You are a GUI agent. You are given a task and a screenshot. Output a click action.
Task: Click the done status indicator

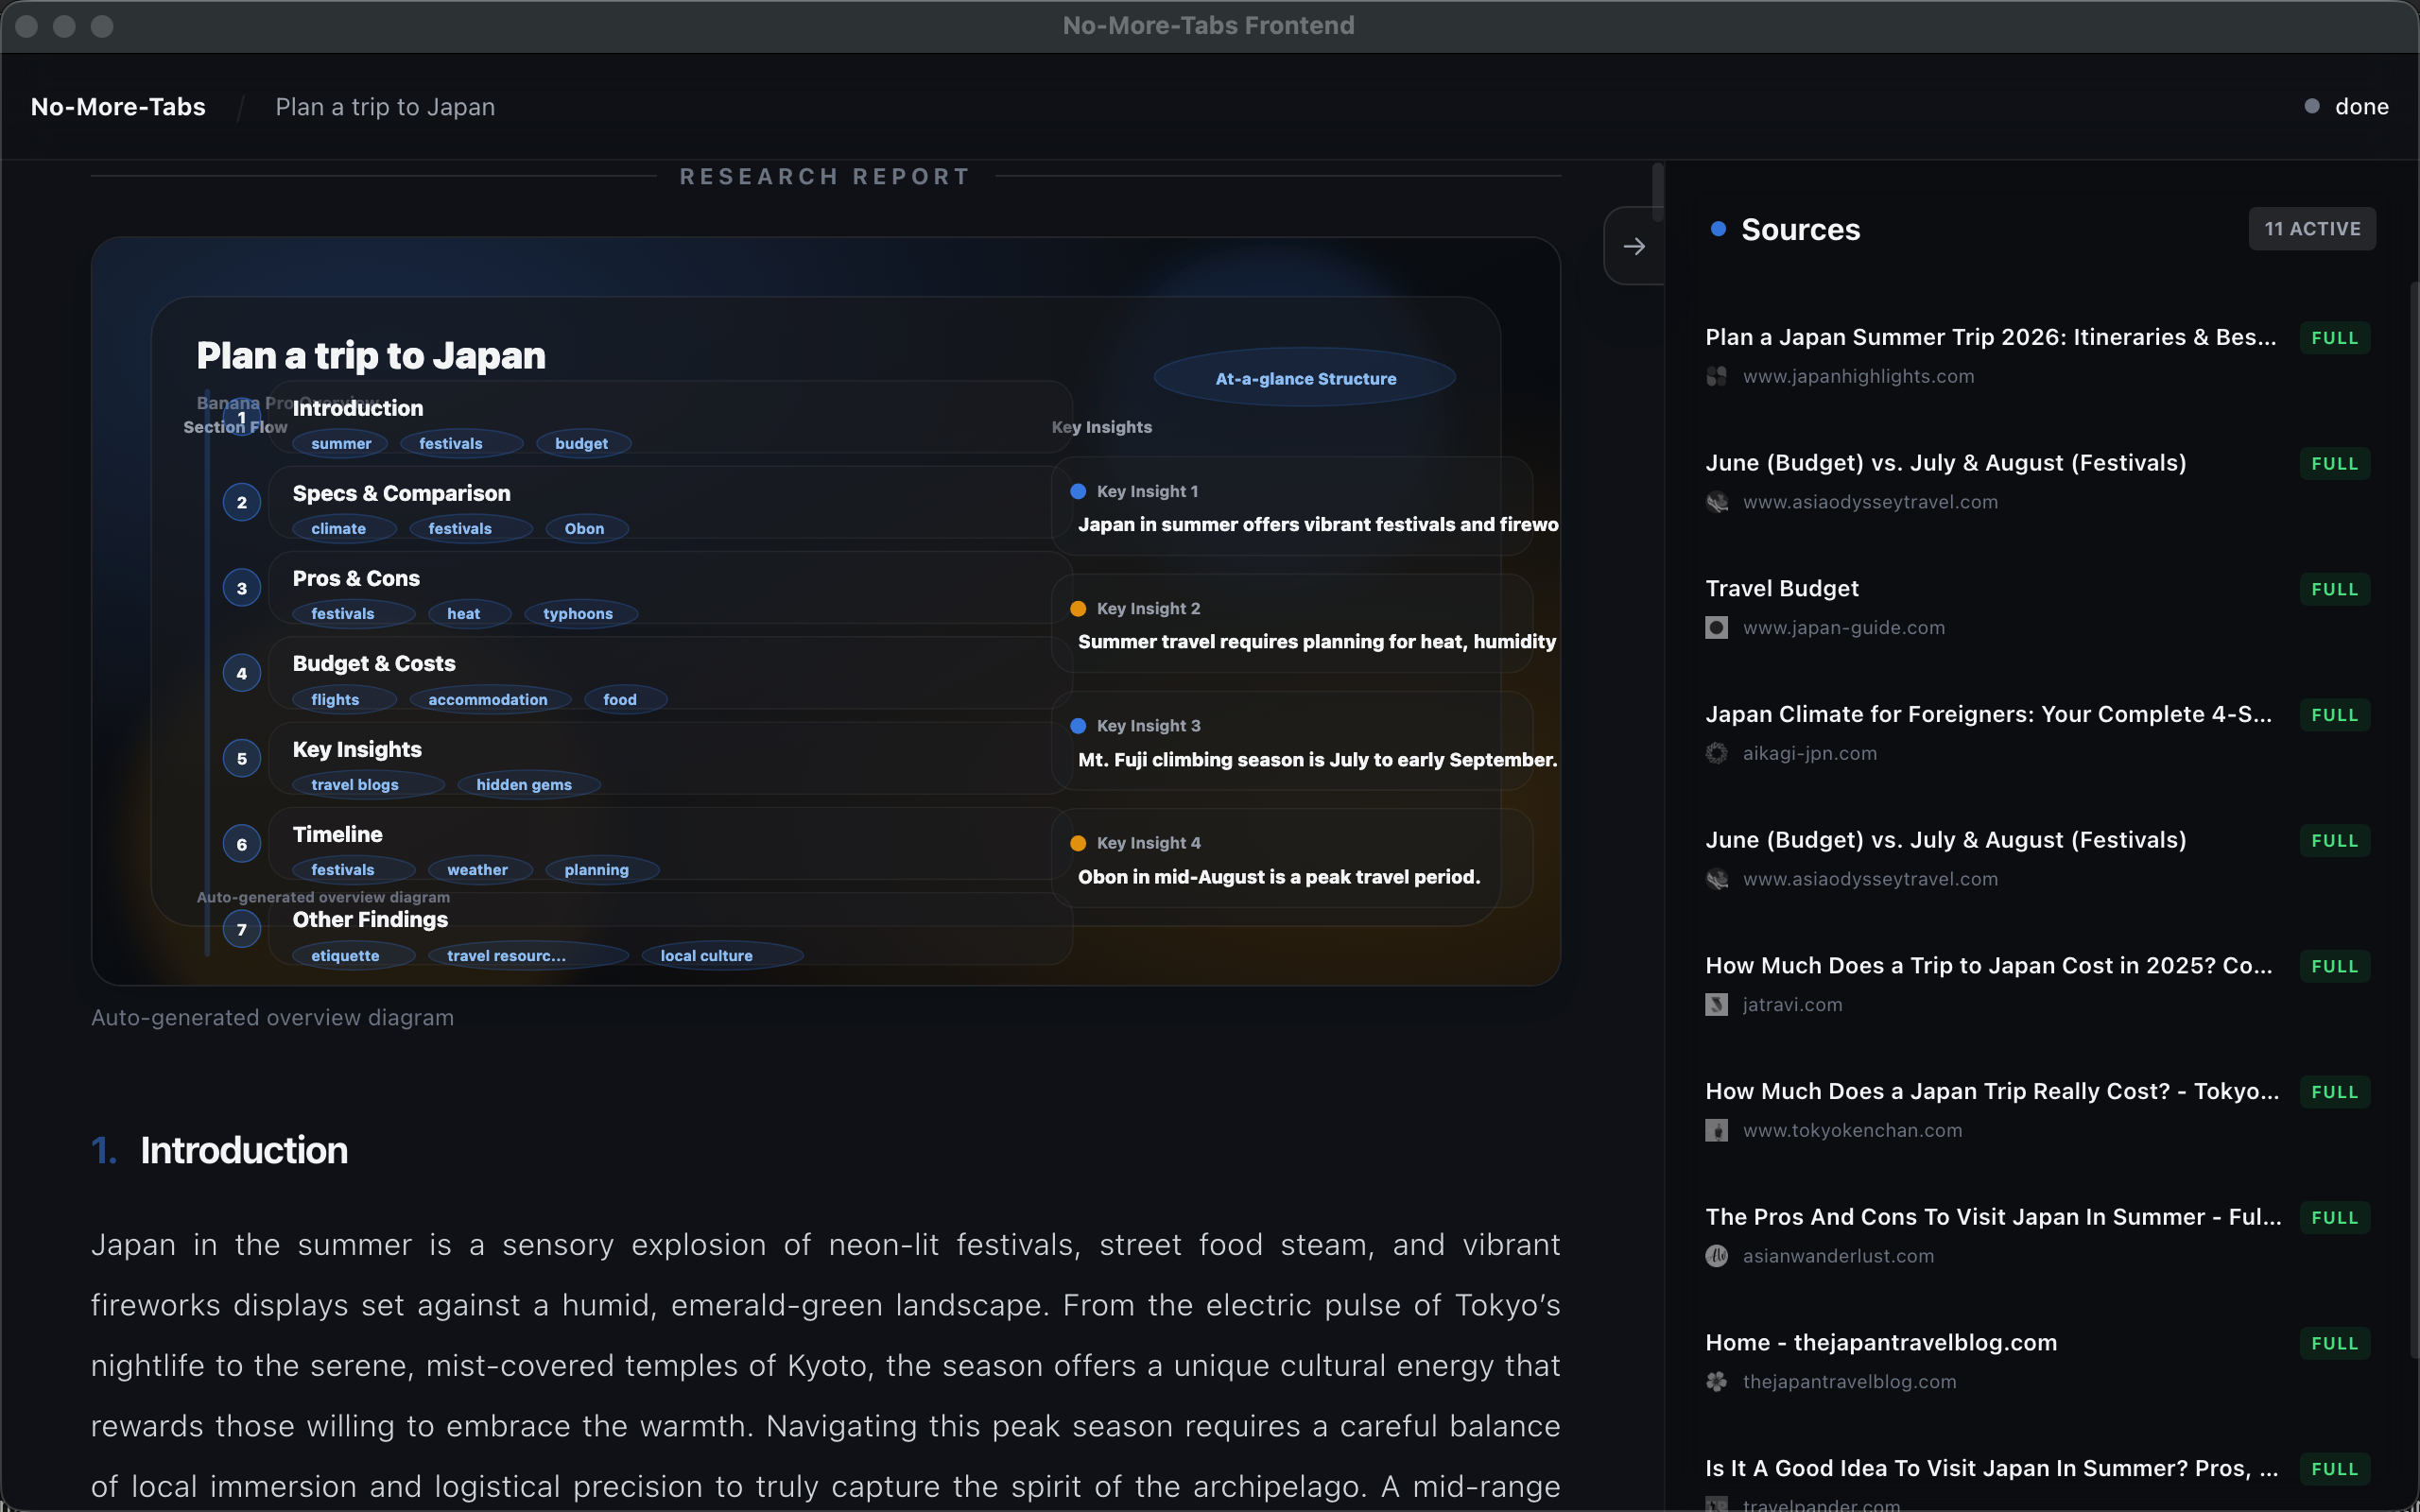pyautogui.click(x=2346, y=107)
